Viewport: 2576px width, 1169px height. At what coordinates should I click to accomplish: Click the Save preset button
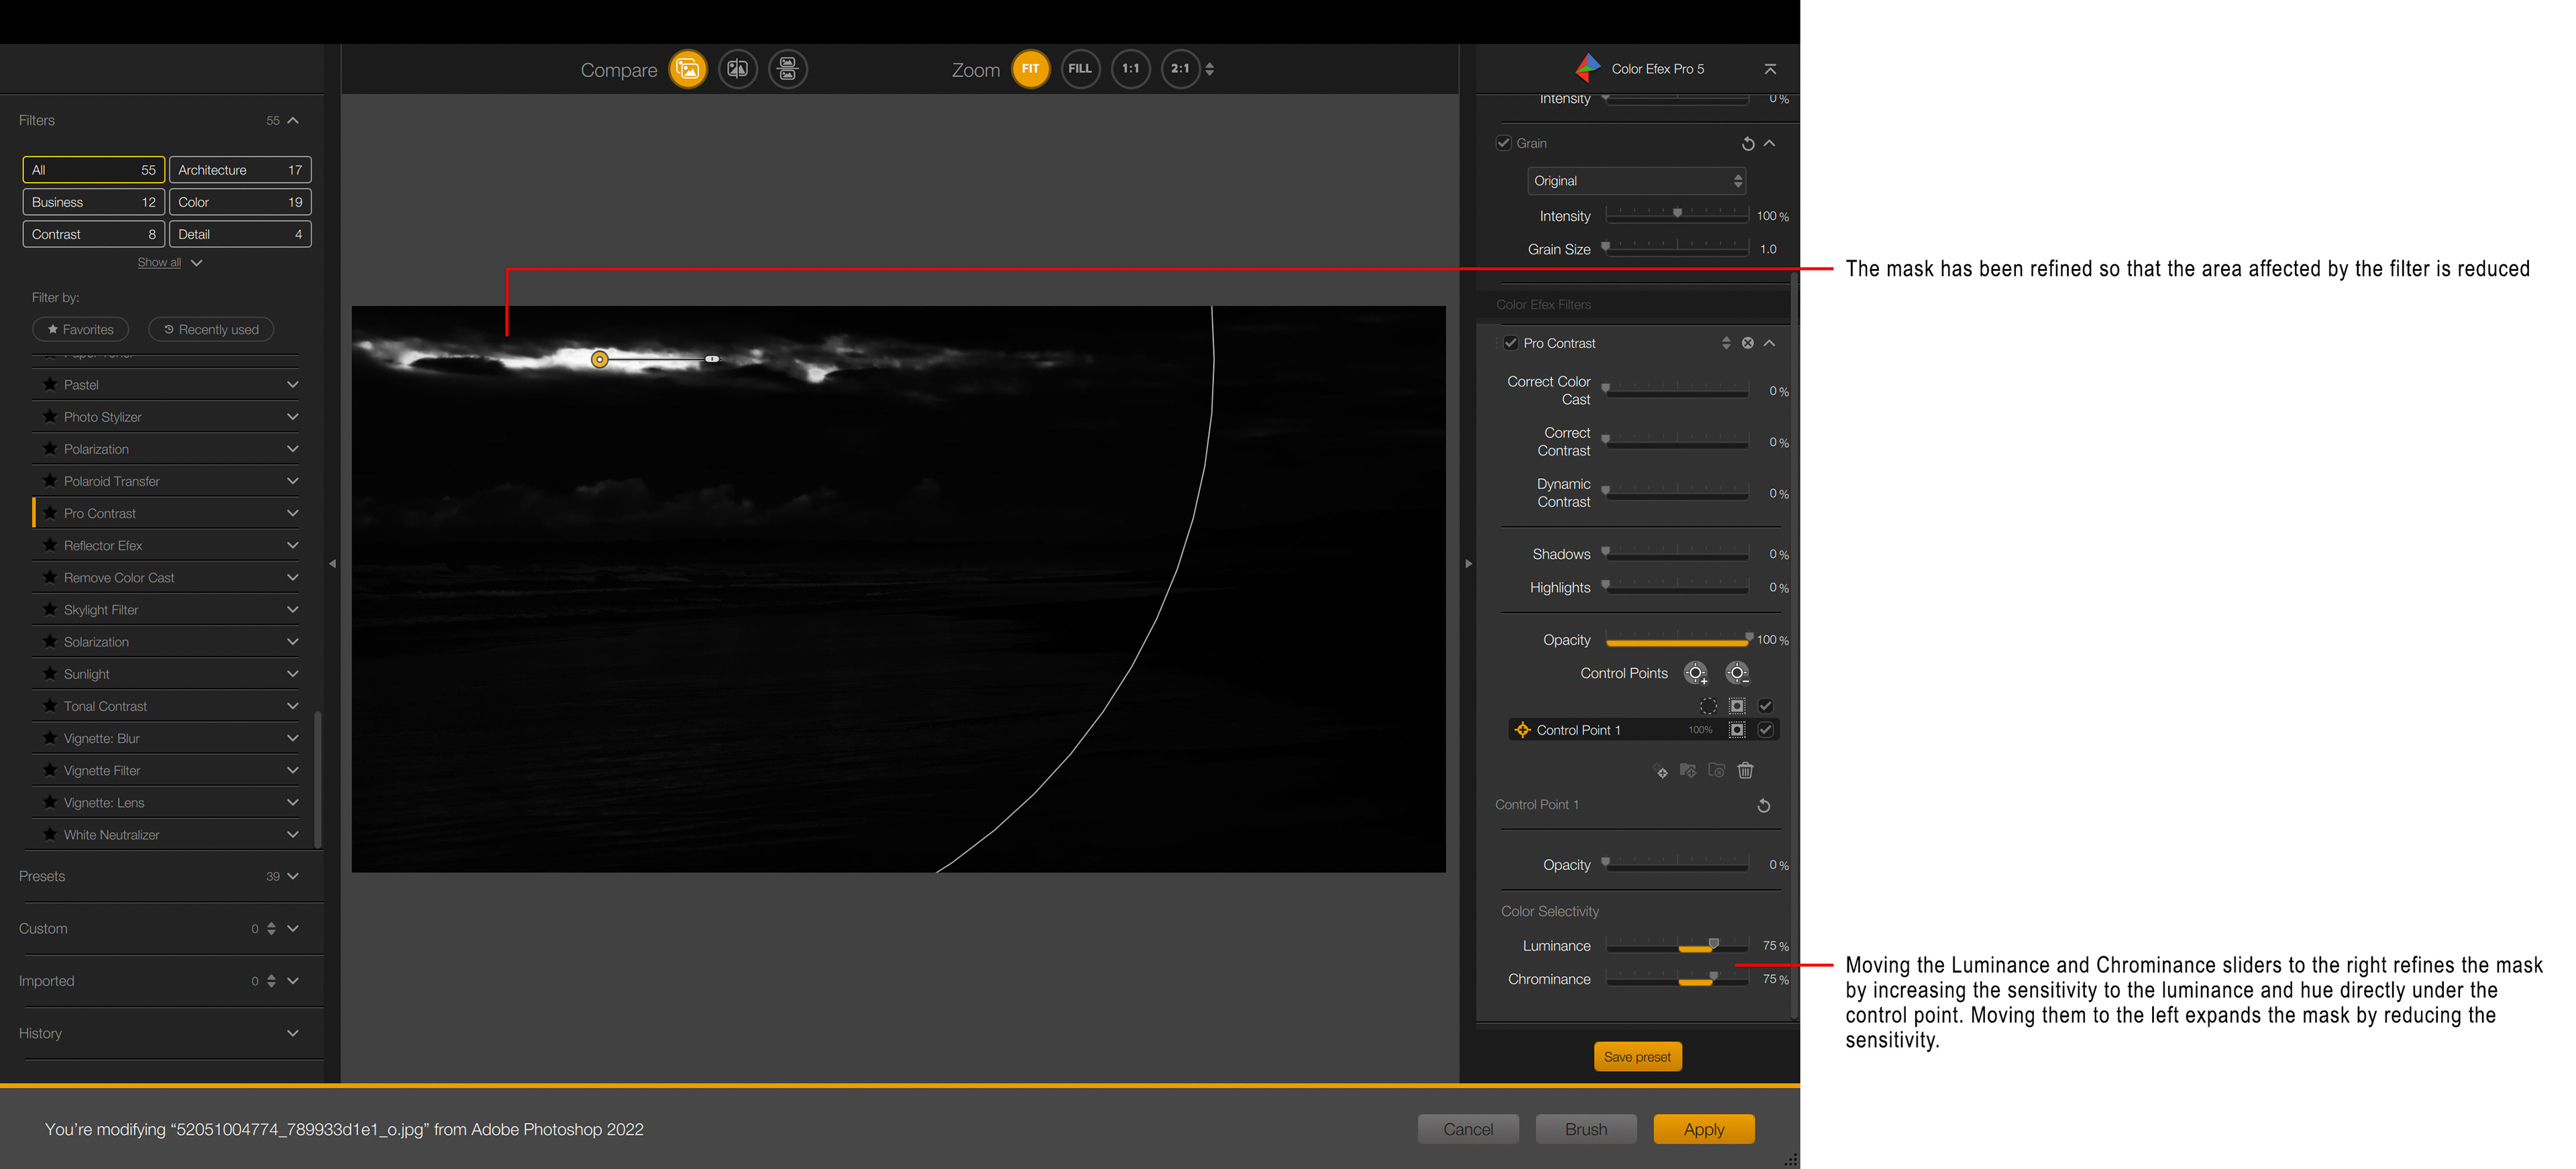pyautogui.click(x=1637, y=1057)
